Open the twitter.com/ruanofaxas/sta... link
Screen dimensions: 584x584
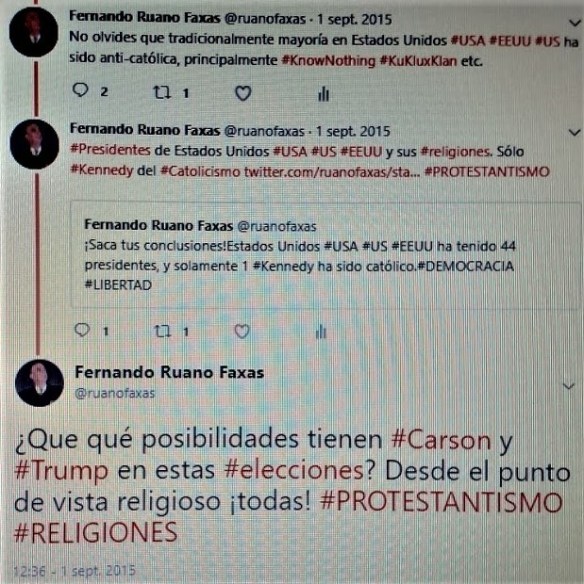coord(332,172)
